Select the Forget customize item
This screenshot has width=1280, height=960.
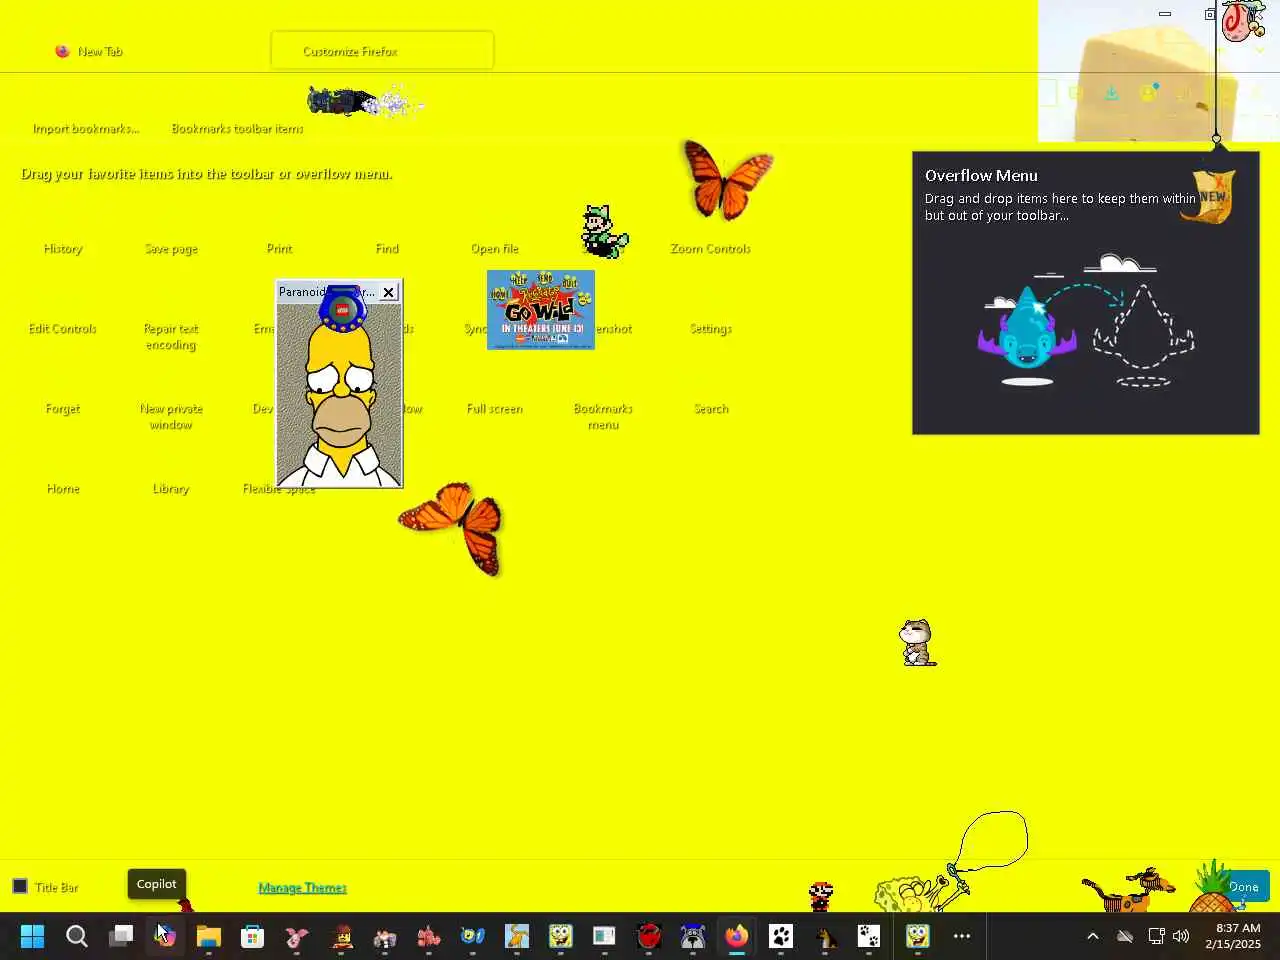coord(63,409)
